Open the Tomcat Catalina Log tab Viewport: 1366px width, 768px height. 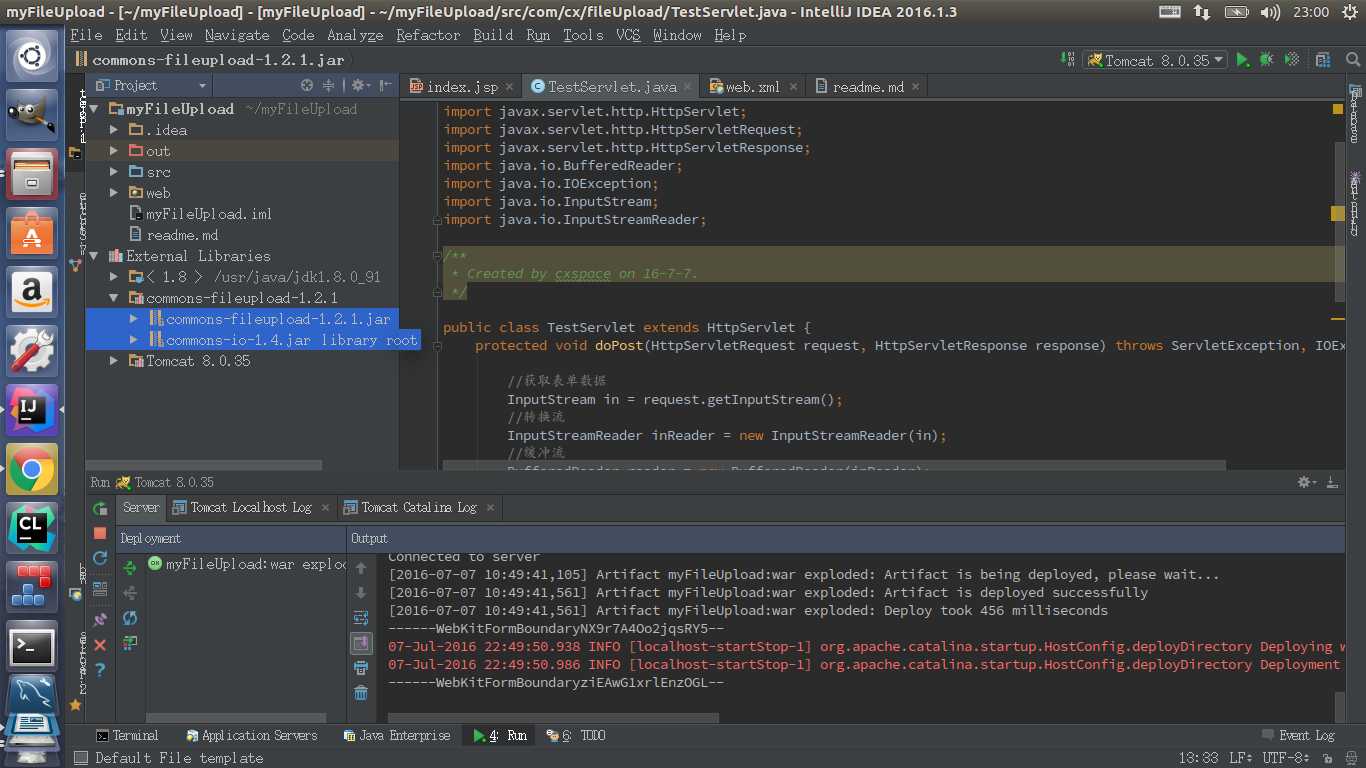pos(418,508)
